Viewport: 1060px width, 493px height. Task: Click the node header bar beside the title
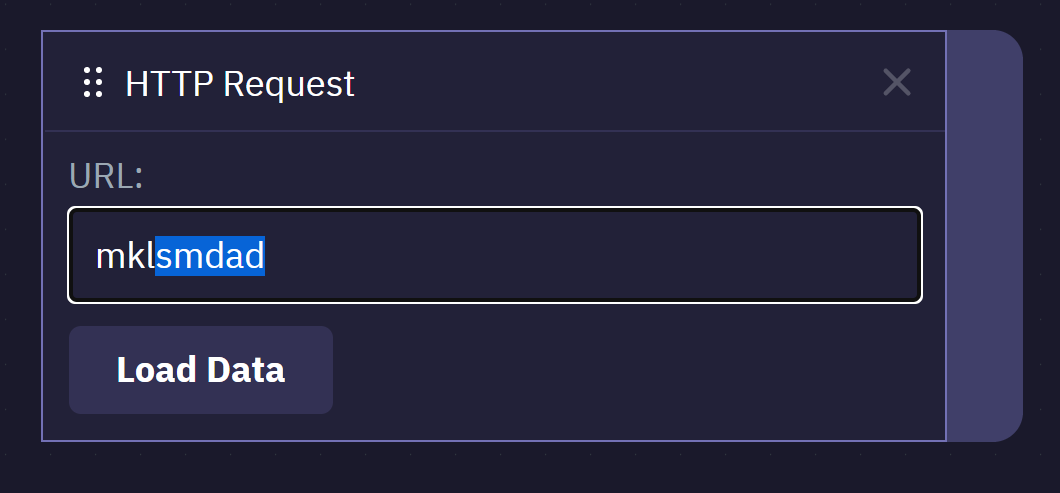click(608, 83)
